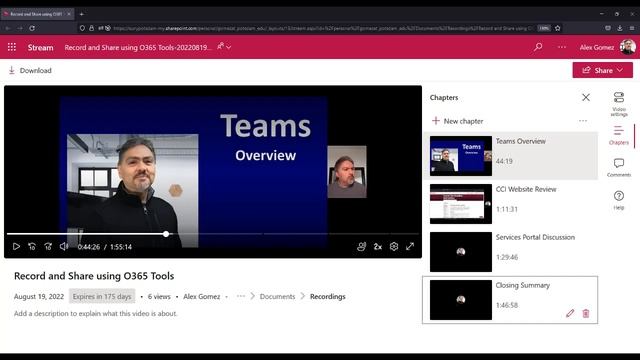The image size is (640, 360).
Task: Open sharing status dropdown beside video title
Action: pos(224,47)
